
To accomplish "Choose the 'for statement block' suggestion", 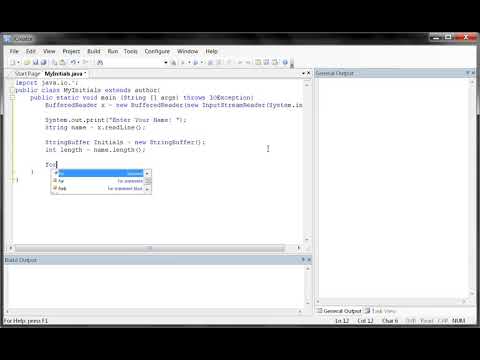I will coord(98,188).
